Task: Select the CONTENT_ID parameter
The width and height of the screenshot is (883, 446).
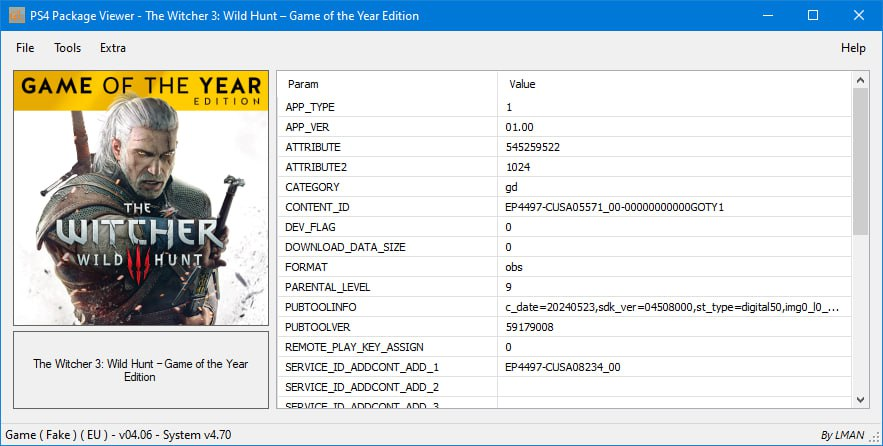Action: tap(317, 207)
